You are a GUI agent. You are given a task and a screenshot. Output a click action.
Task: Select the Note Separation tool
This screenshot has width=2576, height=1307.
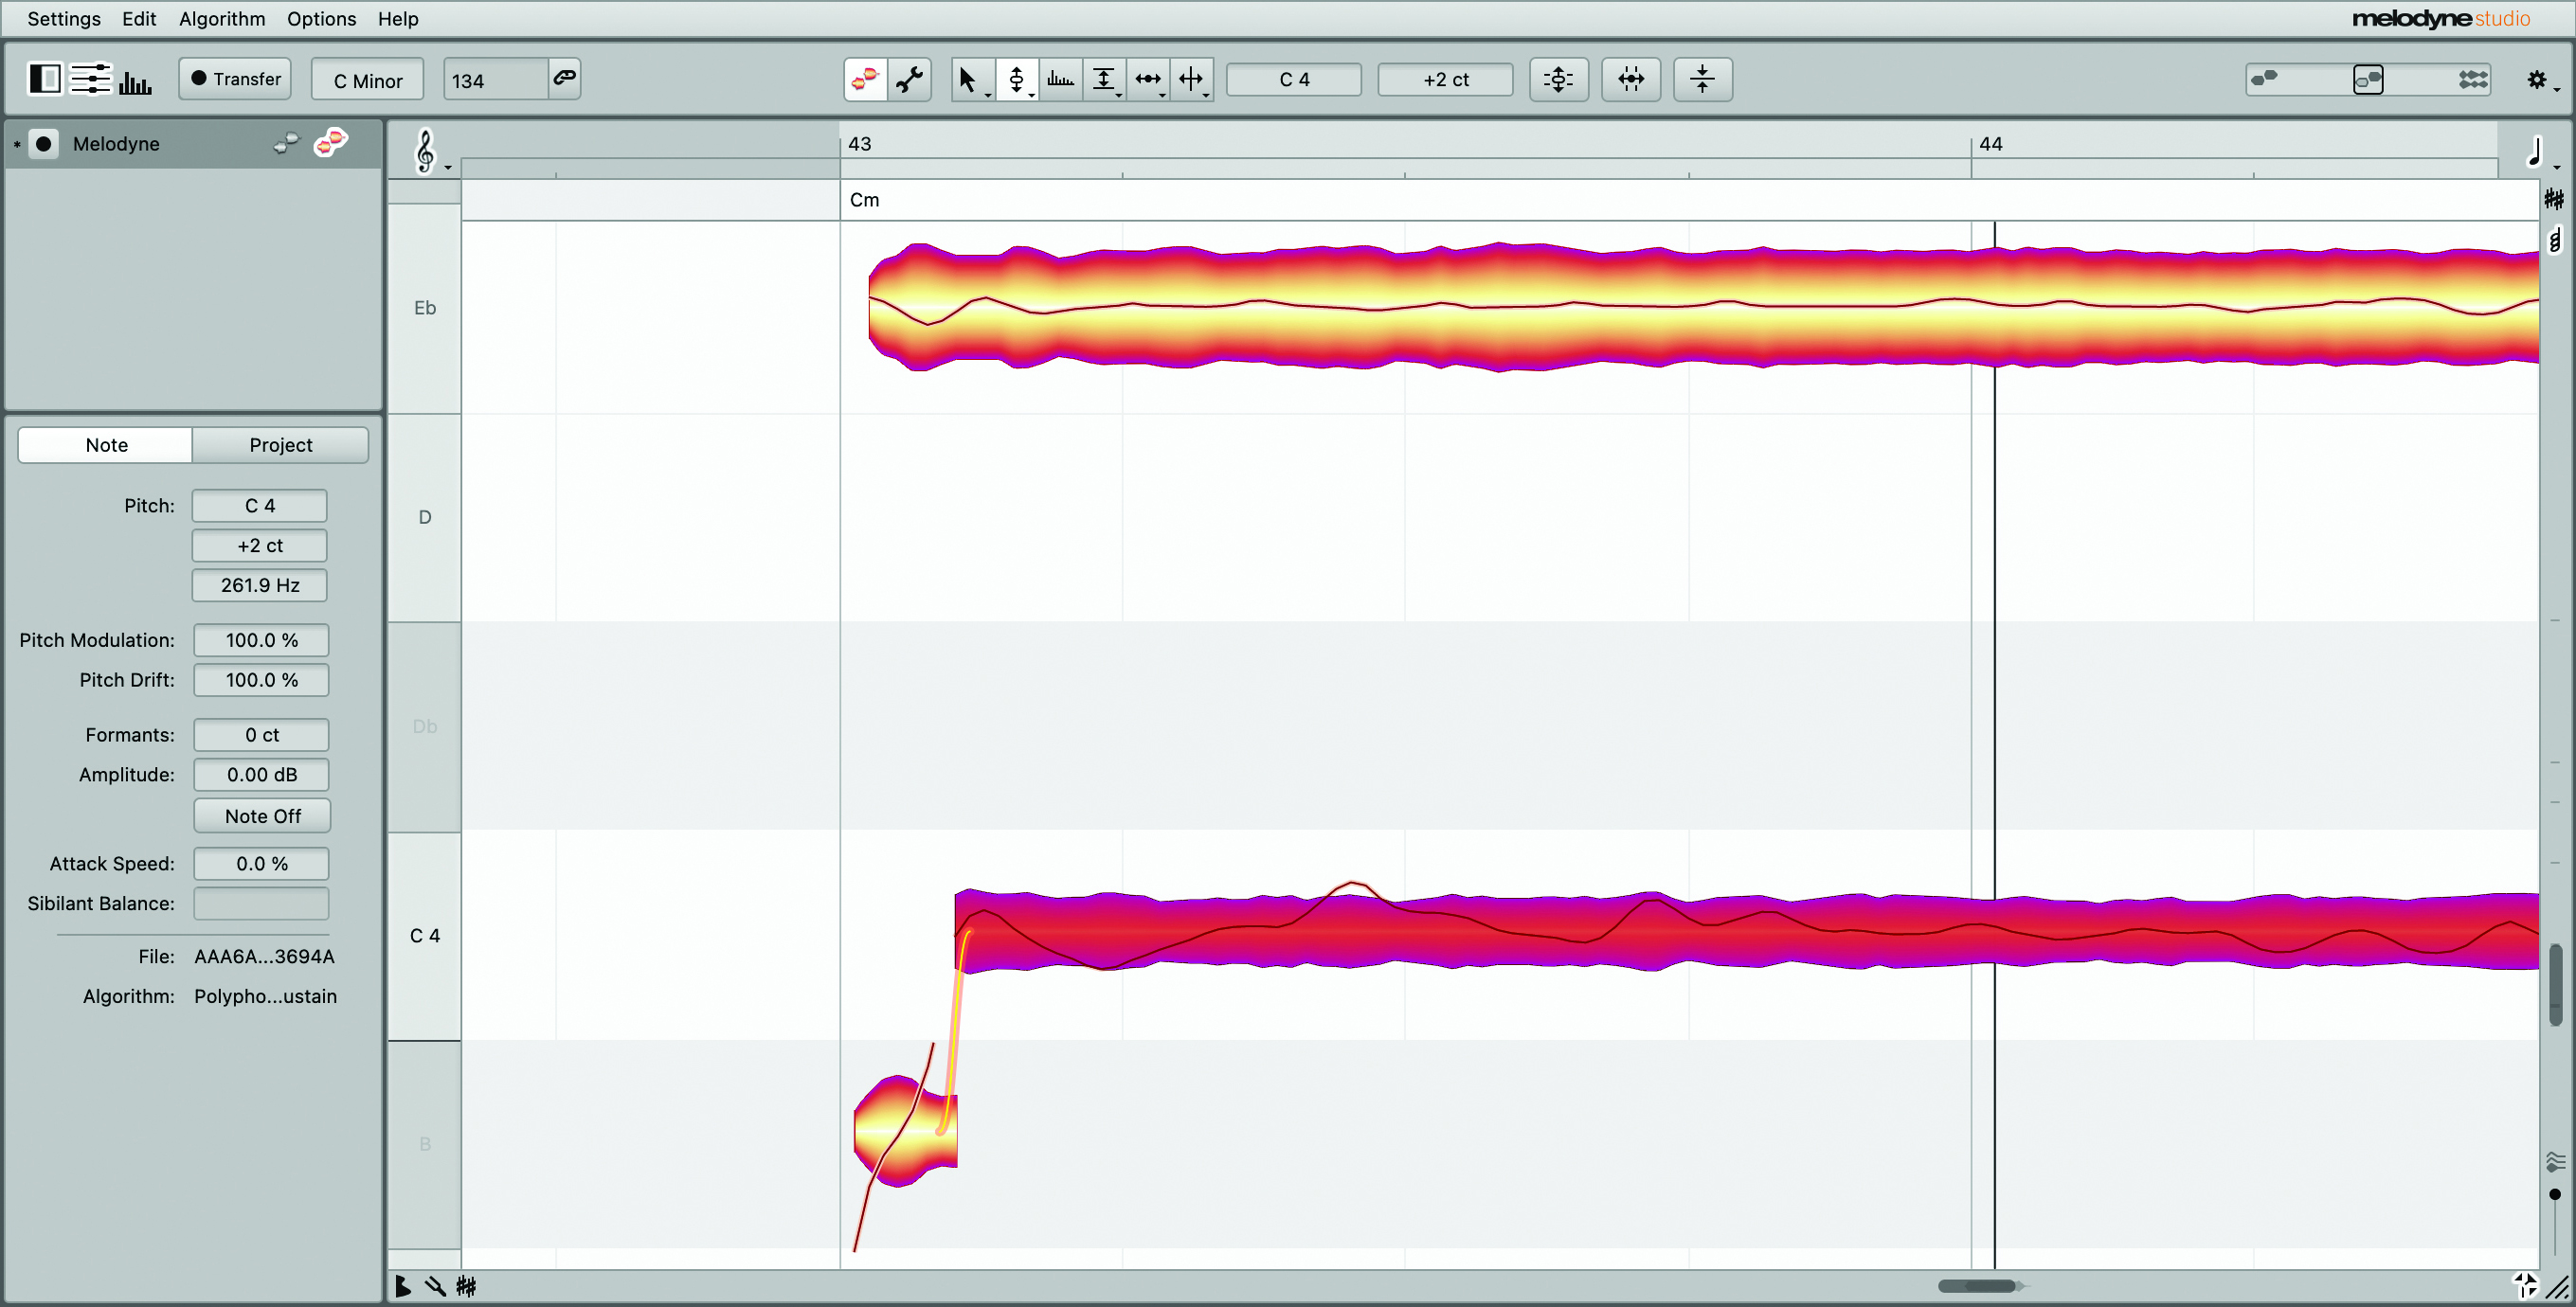point(1190,79)
